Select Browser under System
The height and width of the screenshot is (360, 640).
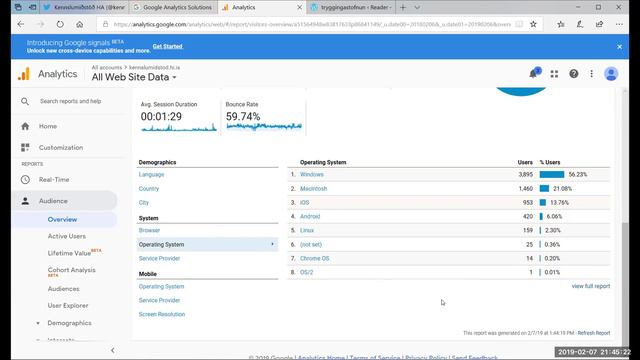149,231
